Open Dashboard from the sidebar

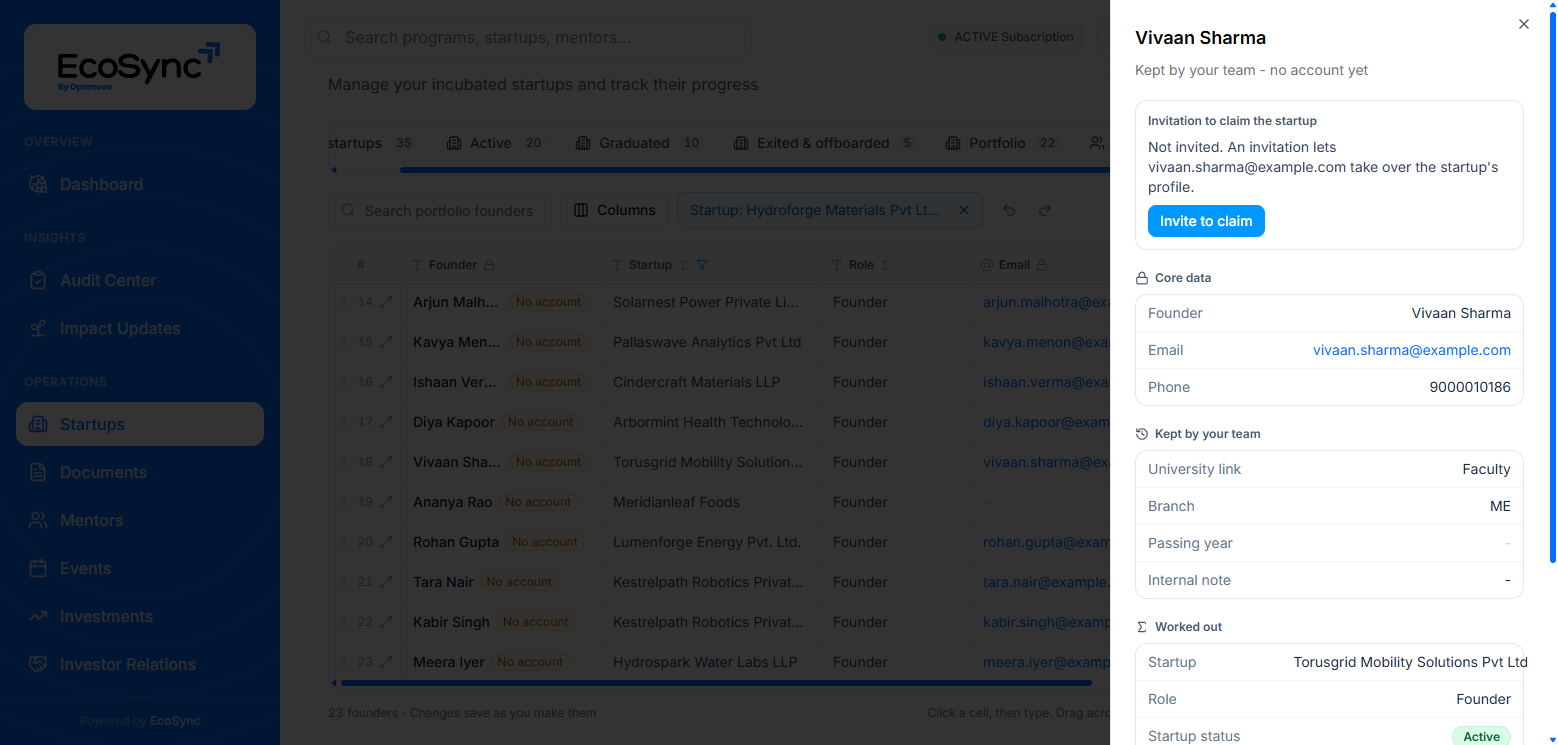tap(140, 184)
